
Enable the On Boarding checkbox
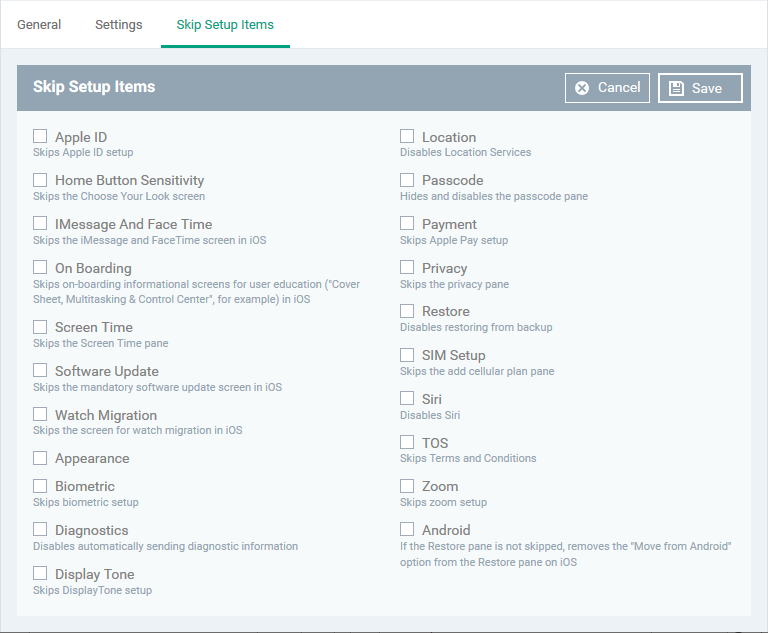coord(40,268)
